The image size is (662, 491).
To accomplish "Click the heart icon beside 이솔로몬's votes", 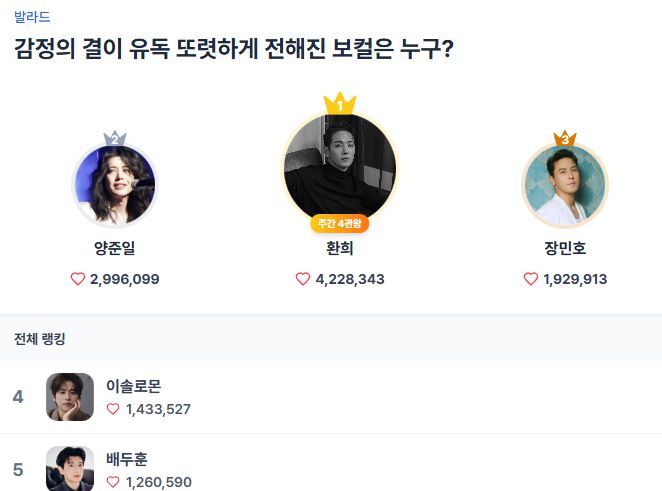I will tap(113, 409).
